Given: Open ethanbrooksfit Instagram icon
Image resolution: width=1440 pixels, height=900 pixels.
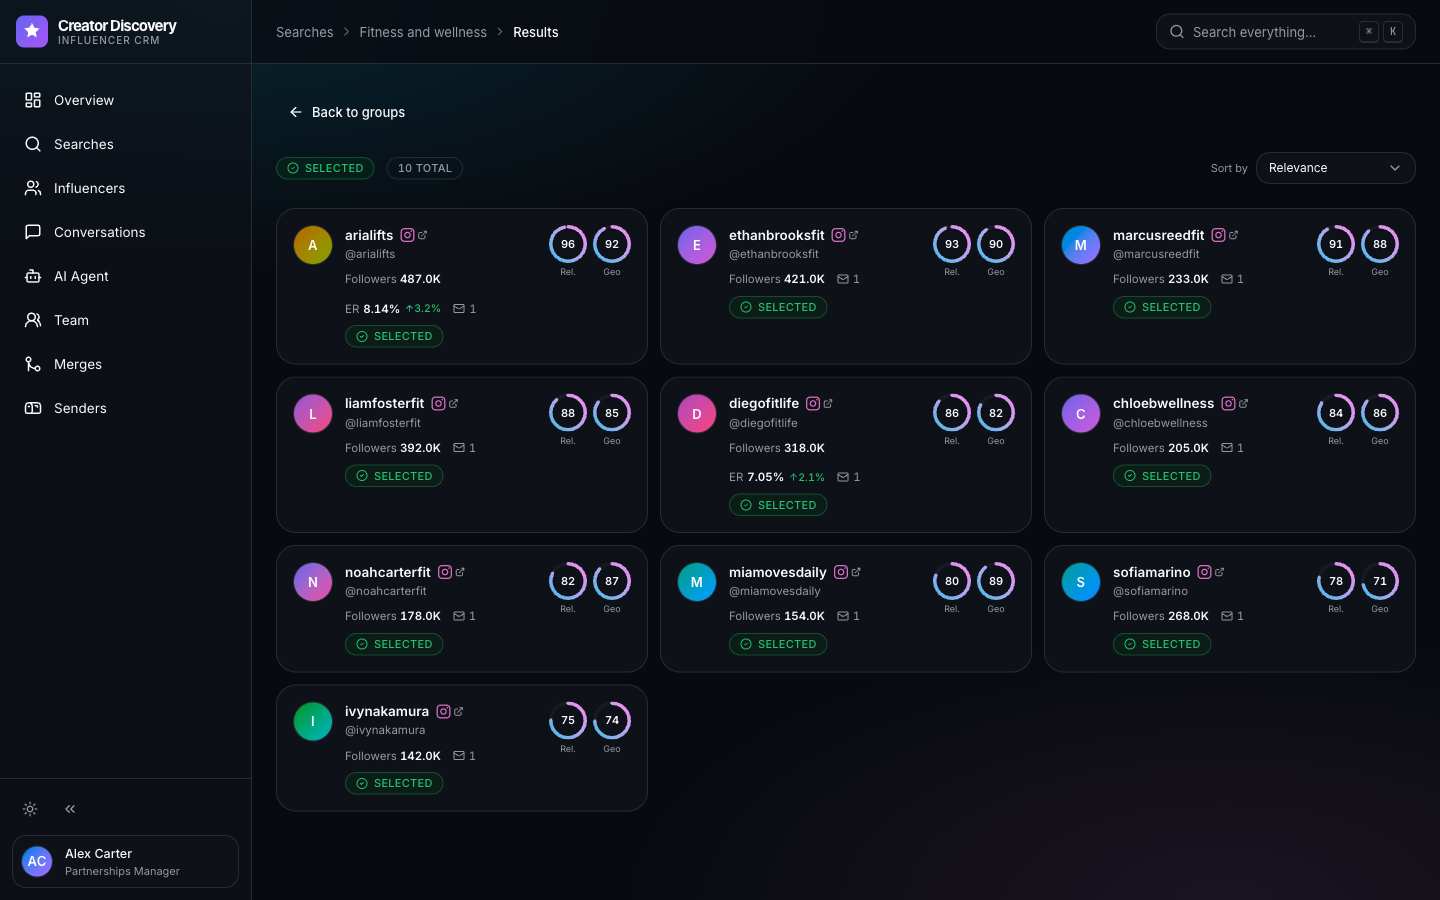Looking at the screenshot, I should point(839,235).
